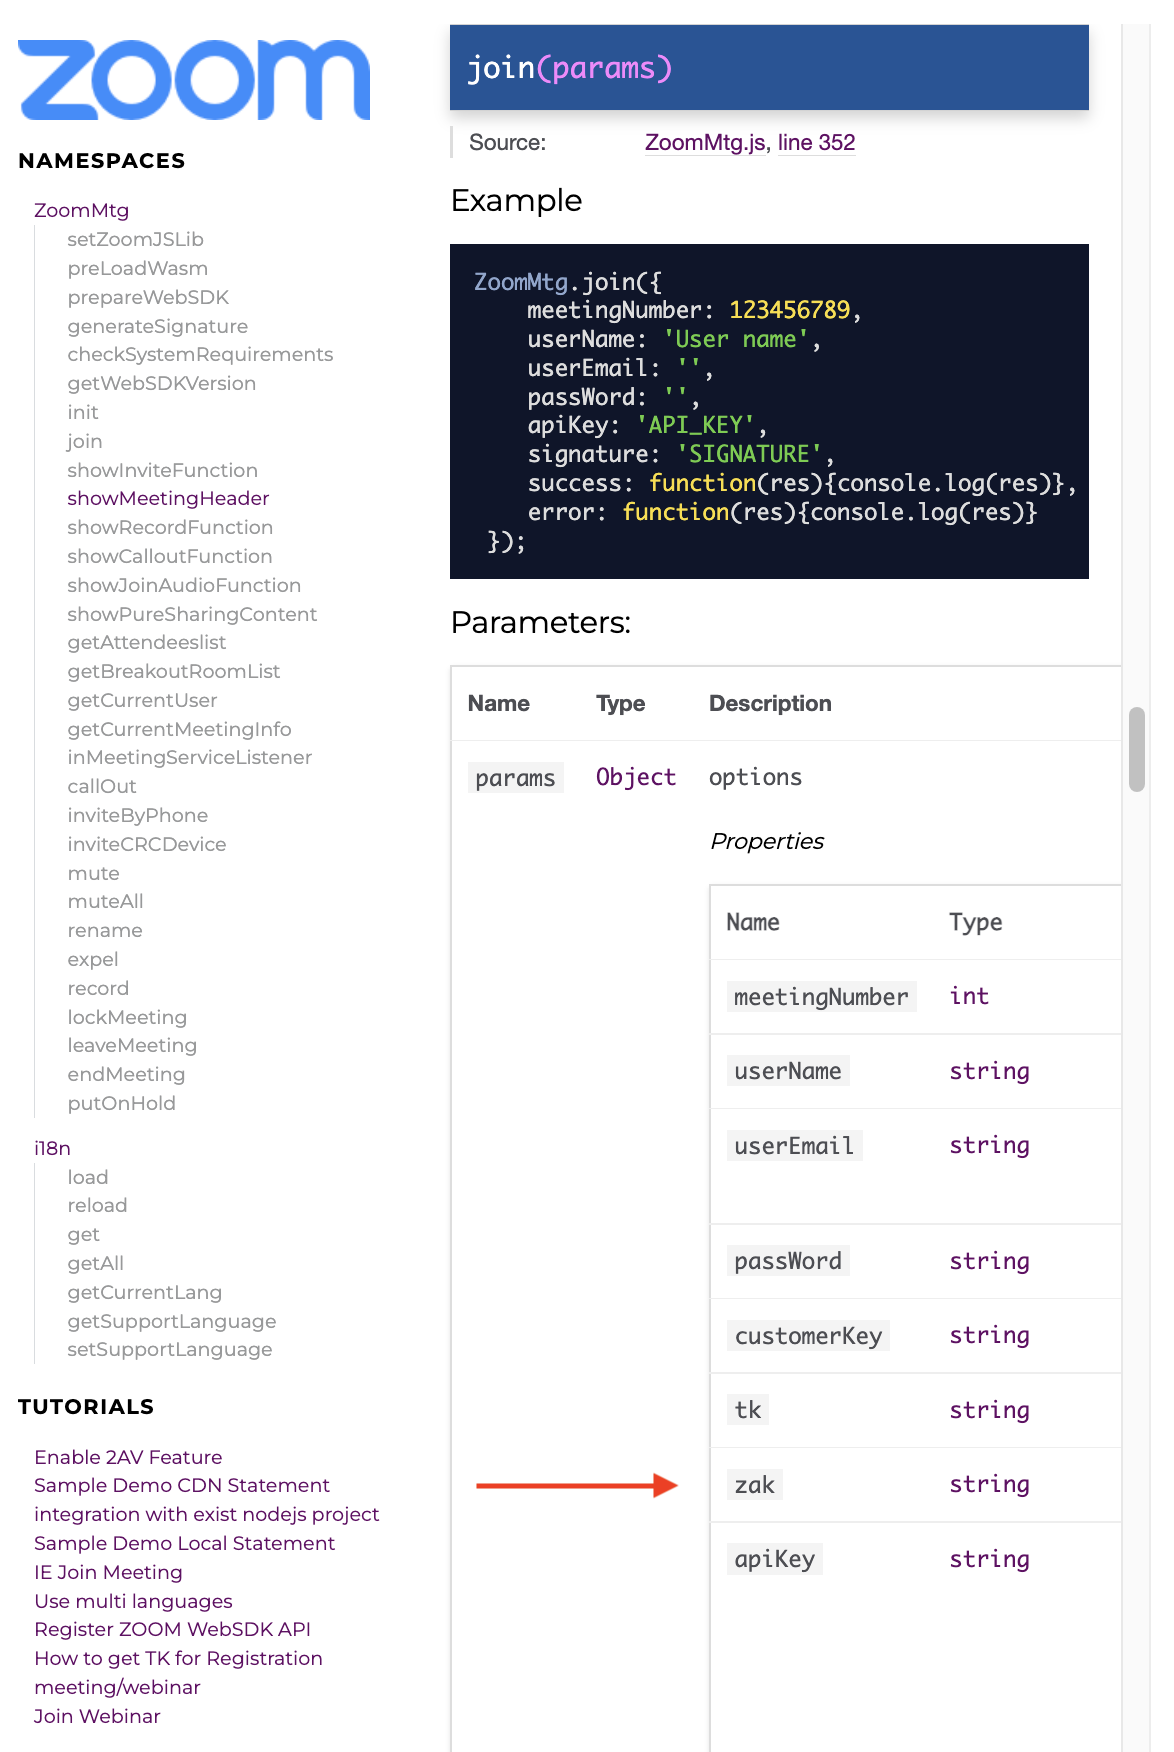The image size is (1174, 1752).
Task: Select leaveMeeting entry
Action: 132,1045
